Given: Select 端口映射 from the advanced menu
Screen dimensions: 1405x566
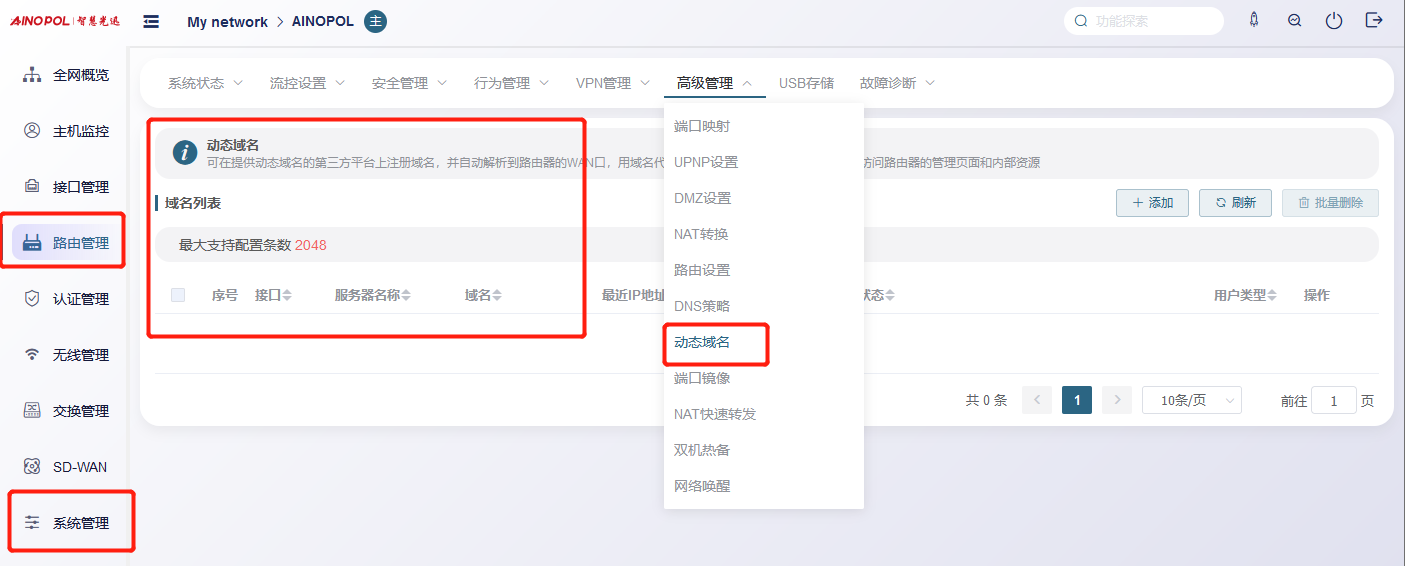Looking at the screenshot, I should click(x=702, y=126).
